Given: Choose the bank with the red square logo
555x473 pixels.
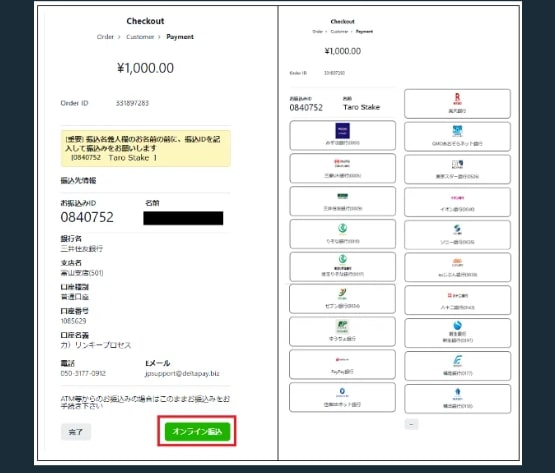Looking at the screenshot, I should tap(457, 300).
